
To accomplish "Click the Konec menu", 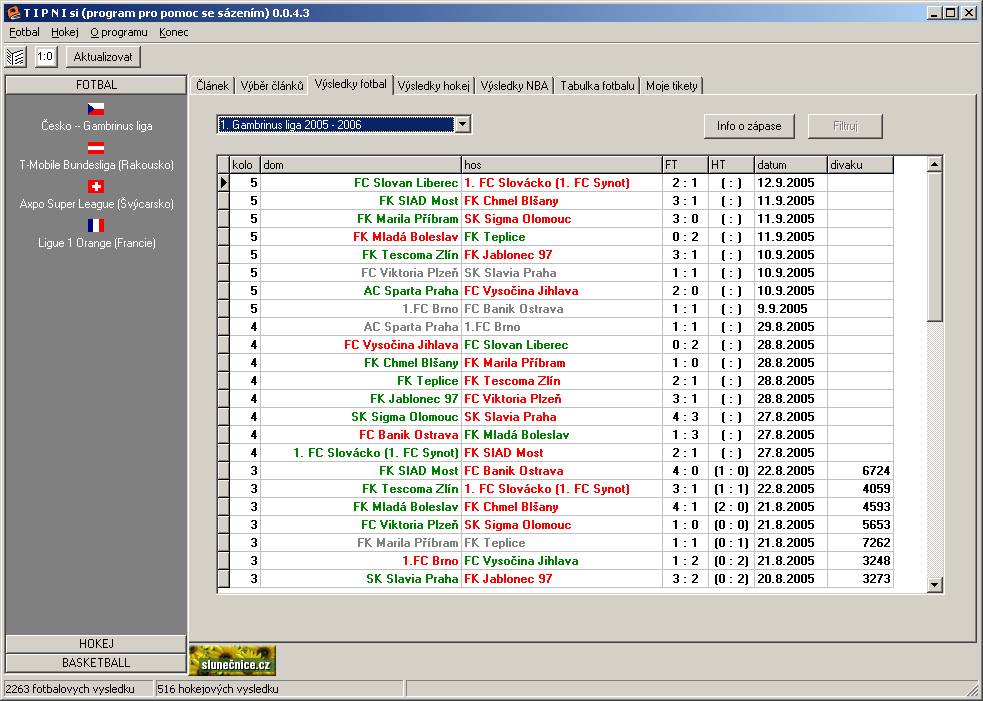I will 174,32.
